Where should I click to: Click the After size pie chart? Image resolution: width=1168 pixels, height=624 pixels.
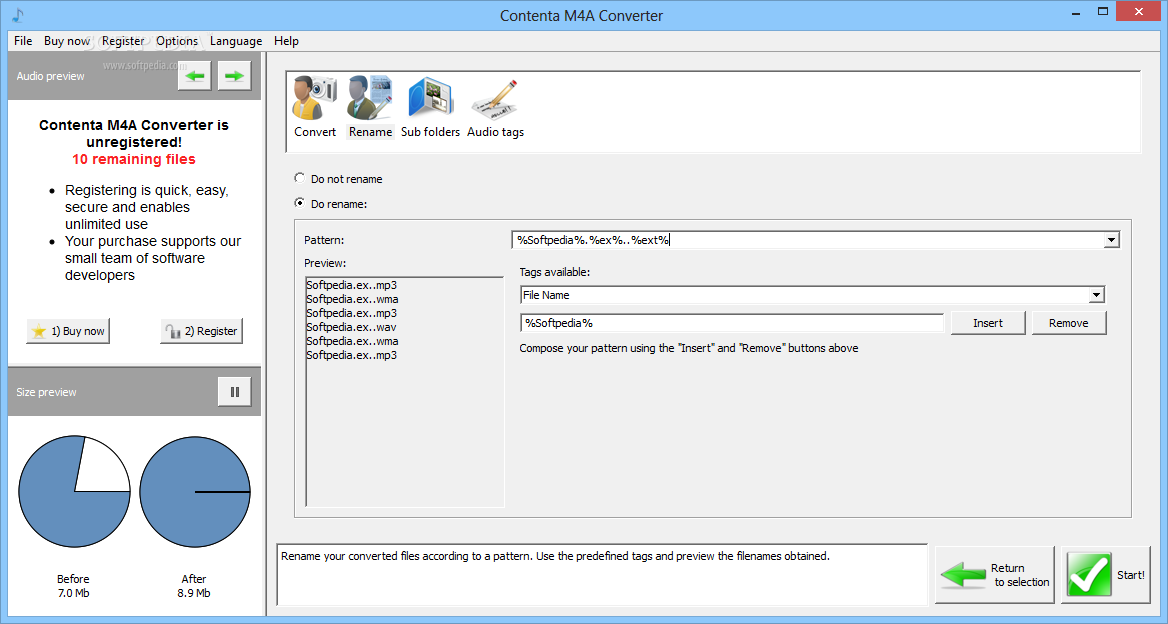pyautogui.click(x=194, y=491)
